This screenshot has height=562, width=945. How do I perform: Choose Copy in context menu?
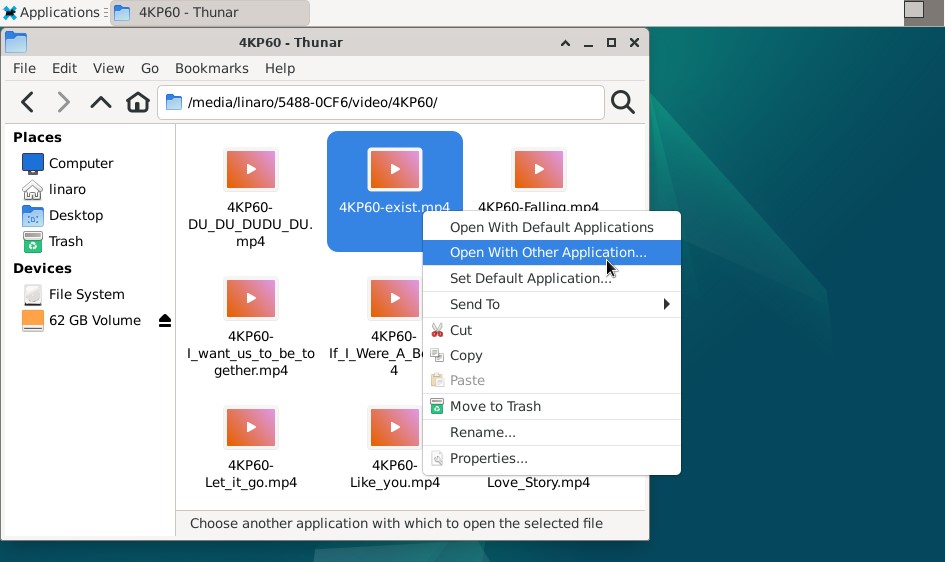pyautogui.click(x=551, y=355)
